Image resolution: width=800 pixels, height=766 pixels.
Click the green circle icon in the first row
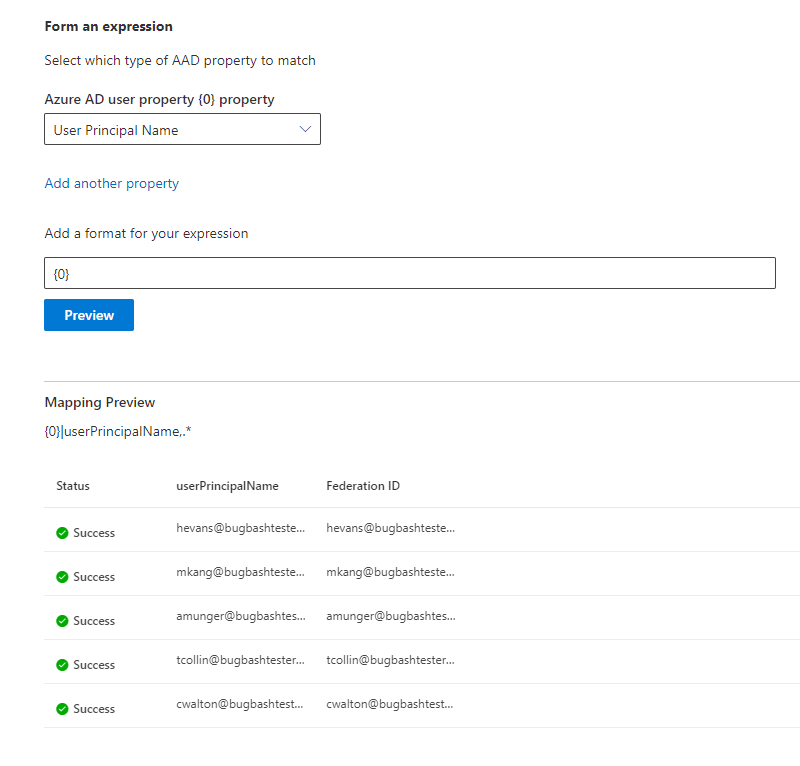coord(61,532)
